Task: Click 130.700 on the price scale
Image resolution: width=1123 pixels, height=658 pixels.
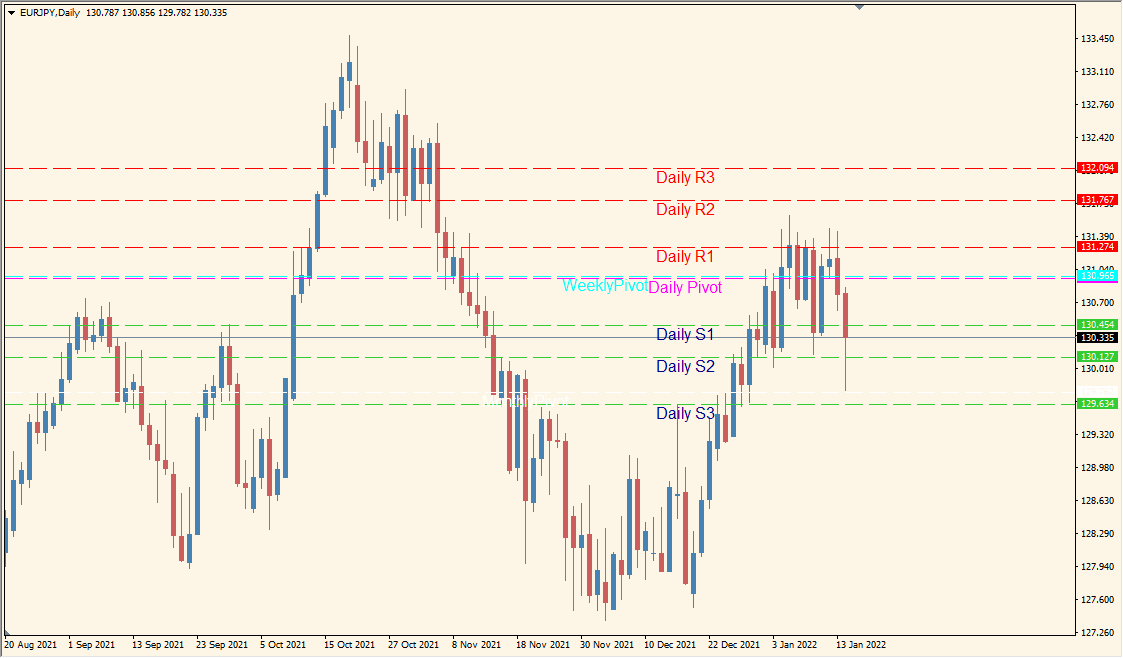Action: click(x=1097, y=303)
